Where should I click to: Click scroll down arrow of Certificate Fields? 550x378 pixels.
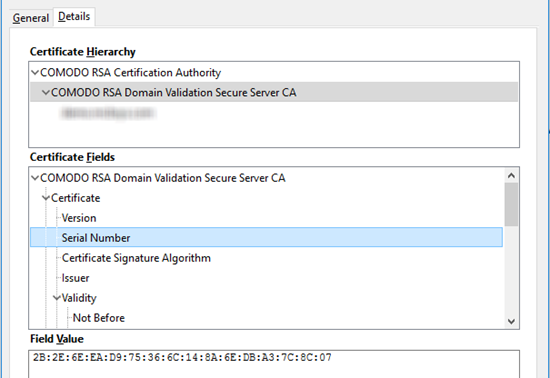point(511,321)
